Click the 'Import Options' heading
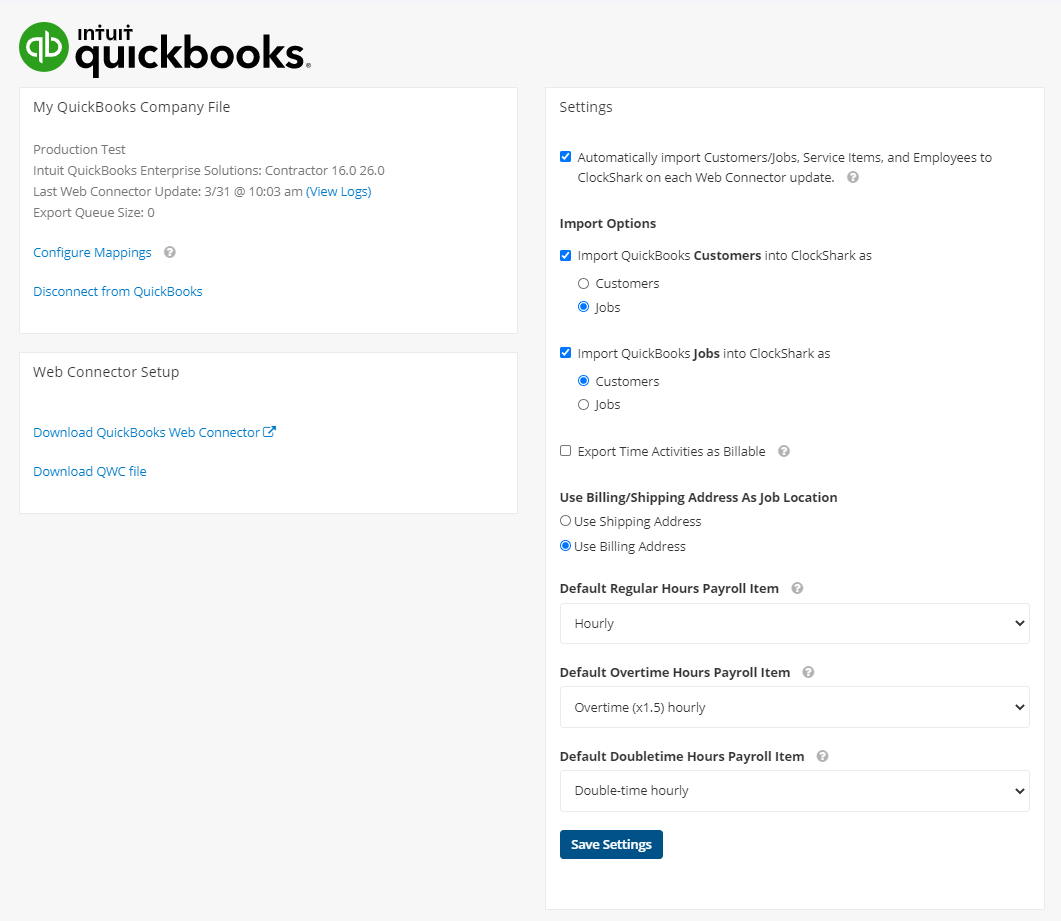Screen dimensions: 1061x921 [608, 223]
